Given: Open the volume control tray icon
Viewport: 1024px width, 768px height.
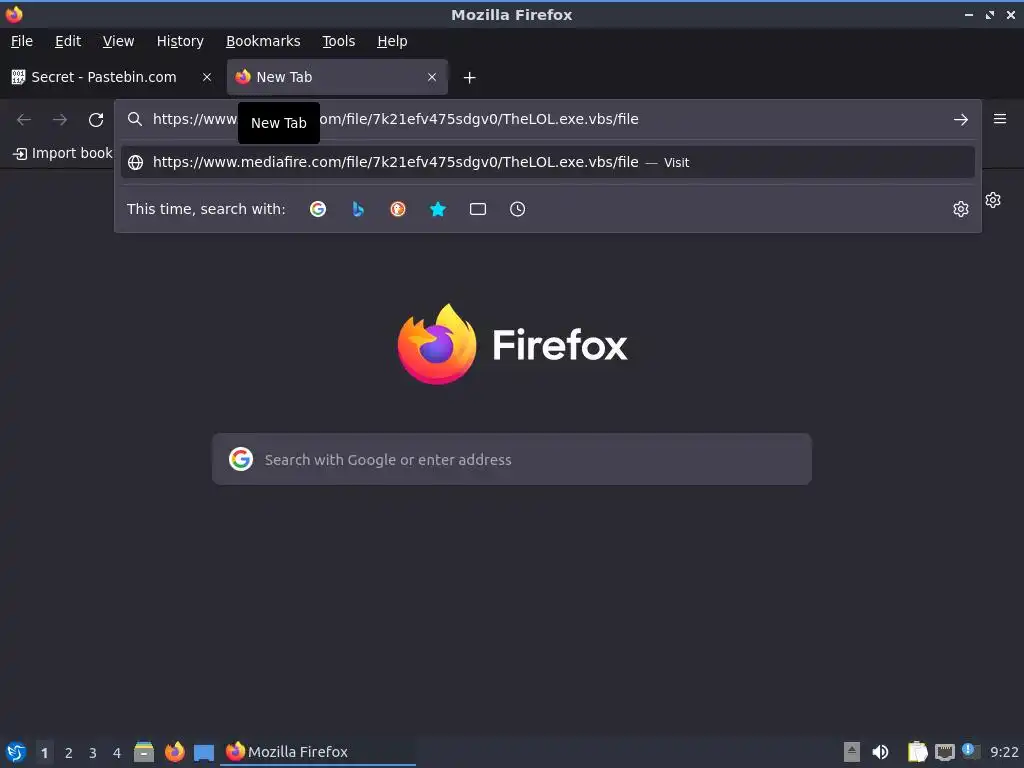Looking at the screenshot, I should pos(880,752).
